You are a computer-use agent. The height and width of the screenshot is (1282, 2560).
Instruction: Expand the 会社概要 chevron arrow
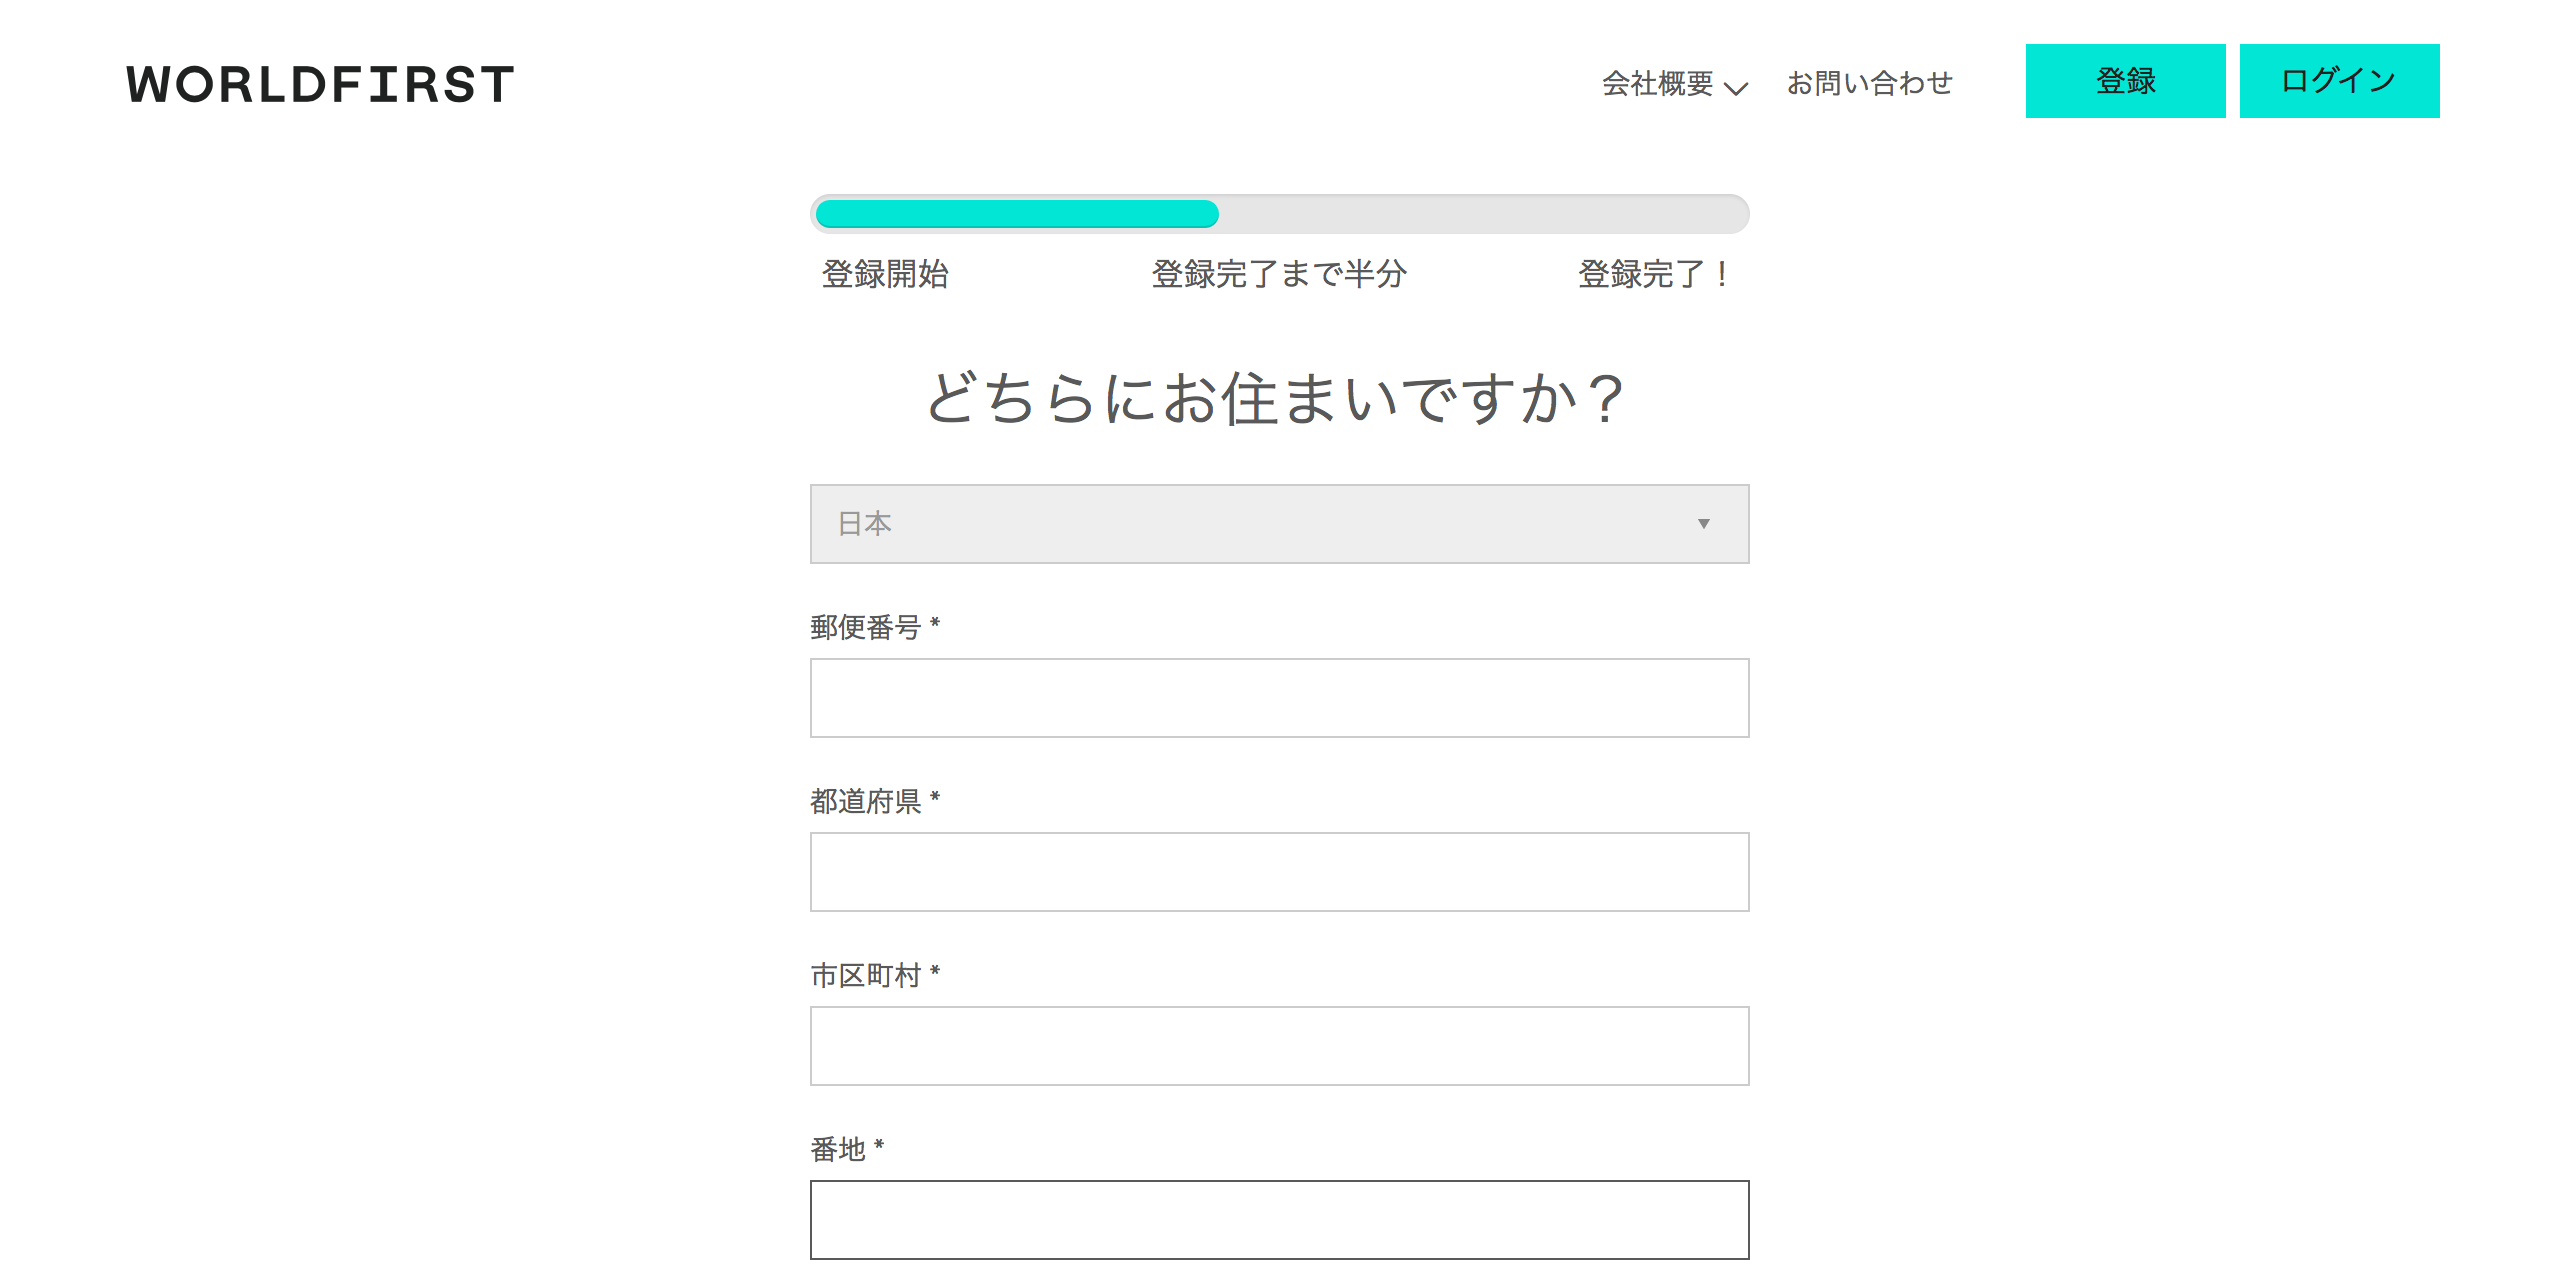click(1737, 87)
